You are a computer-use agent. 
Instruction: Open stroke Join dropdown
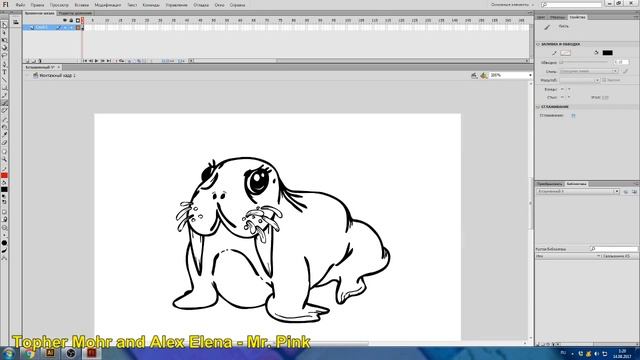pyautogui.click(x=565, y=98)
